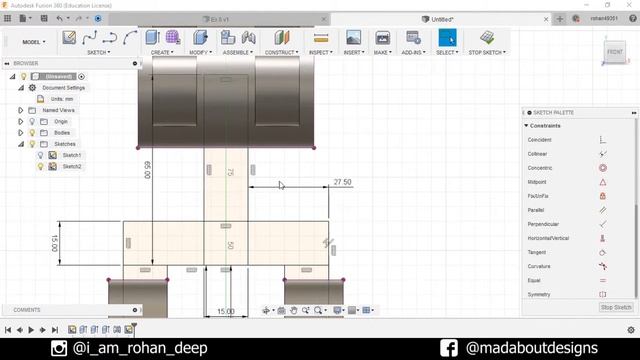Toggle visibility bulb of root component

24,76
